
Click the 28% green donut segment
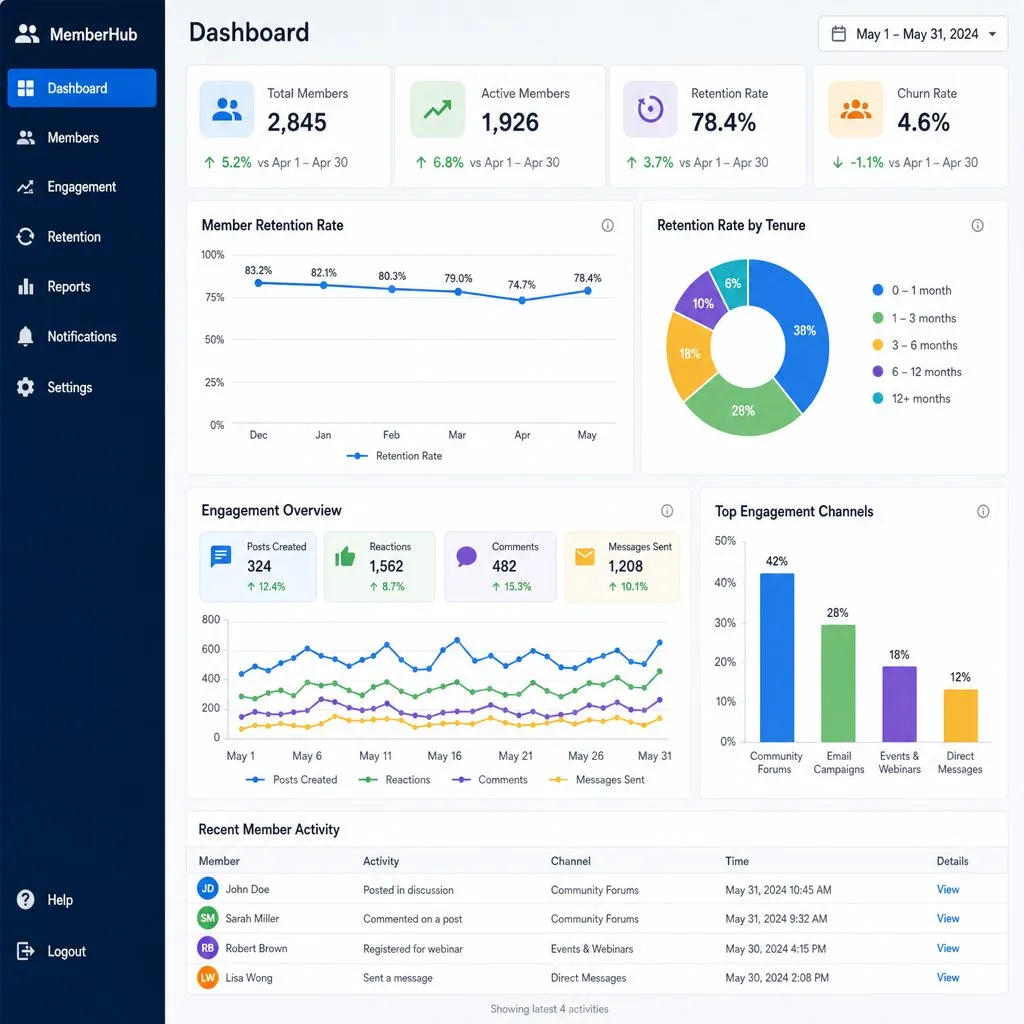click(743, 410)
